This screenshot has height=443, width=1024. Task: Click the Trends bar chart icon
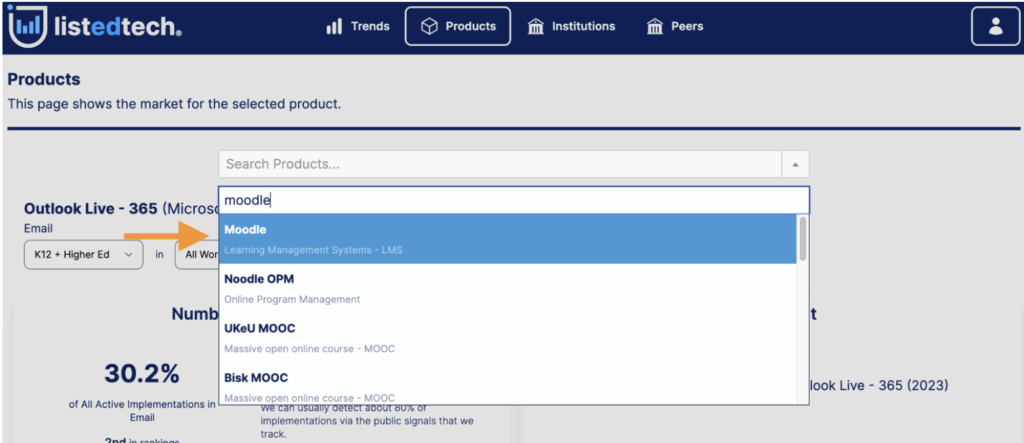(334, 27)
